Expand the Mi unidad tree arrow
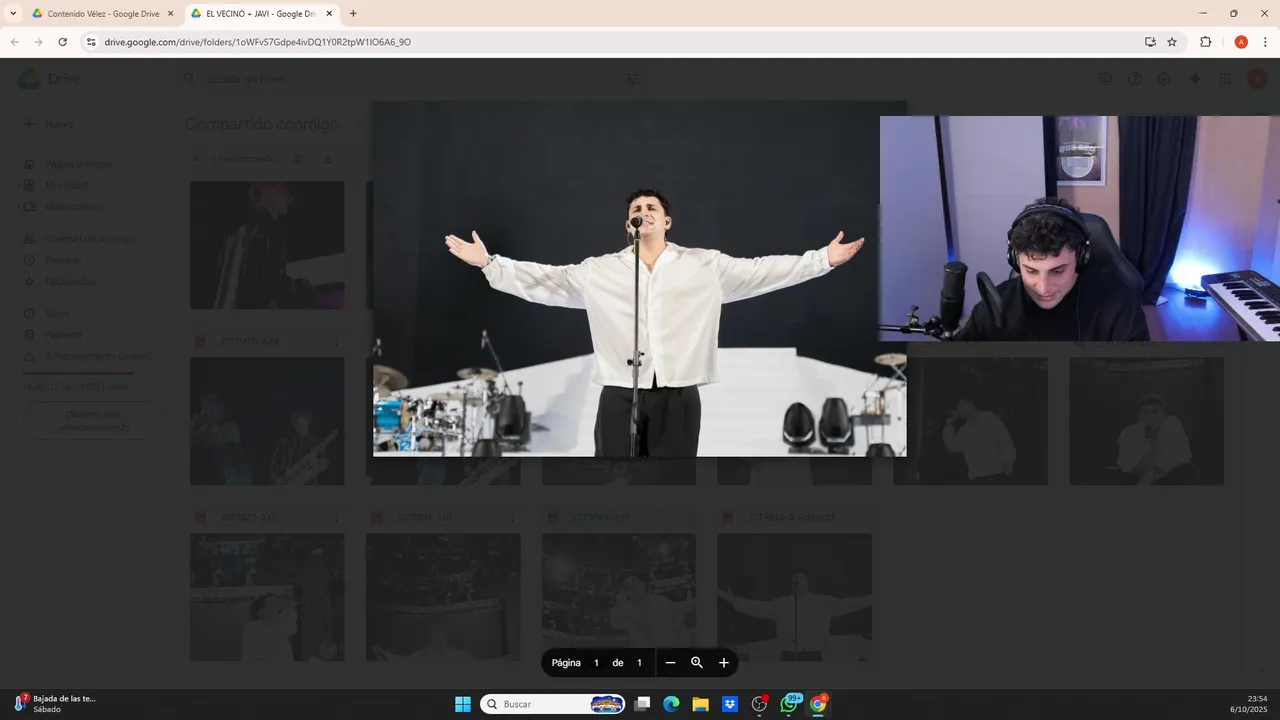This screenshot has width=1280, height=720. coord(20,185)
